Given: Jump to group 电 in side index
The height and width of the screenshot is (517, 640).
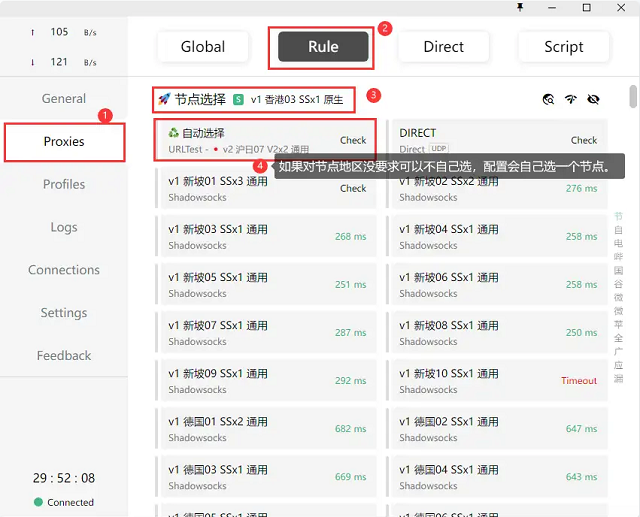Looking at the screenshot, I should [618, 243].
